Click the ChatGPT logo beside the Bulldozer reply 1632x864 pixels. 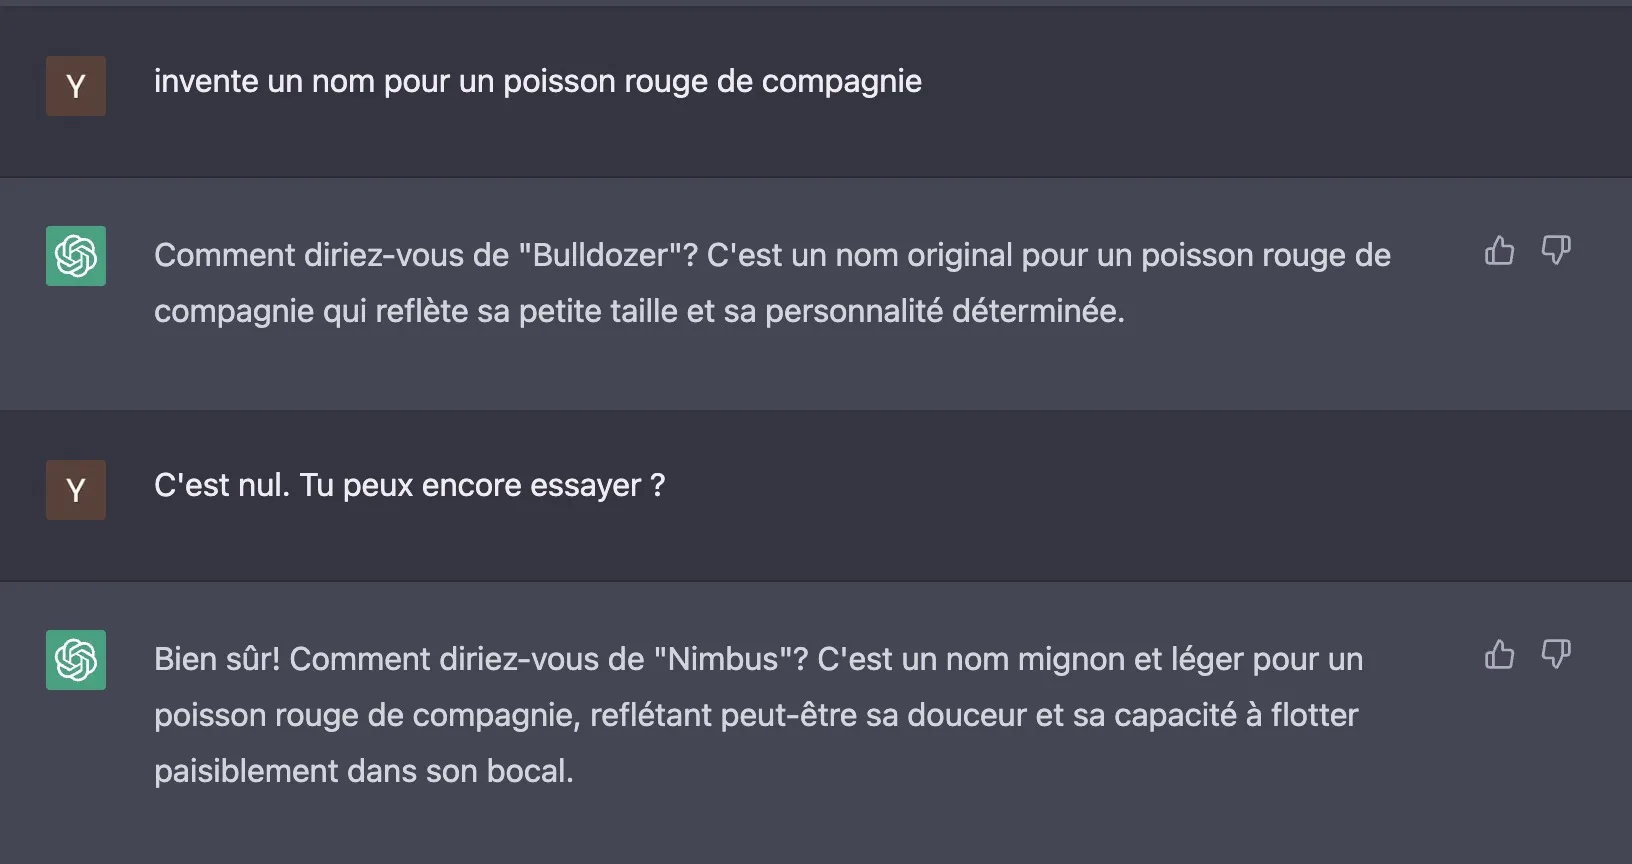coord(76,256)
